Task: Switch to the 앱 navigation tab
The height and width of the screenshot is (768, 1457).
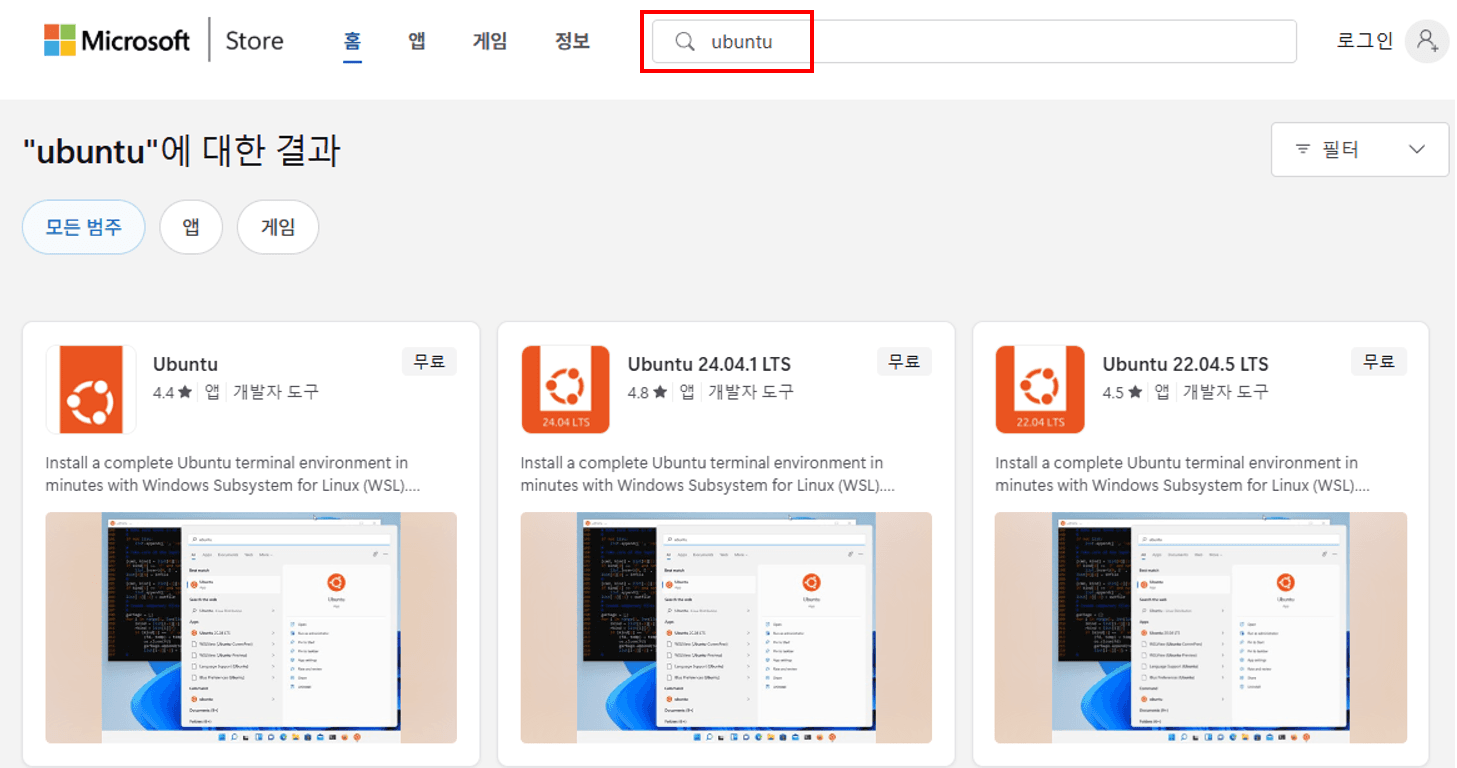Action: click(x=417, y=41)
